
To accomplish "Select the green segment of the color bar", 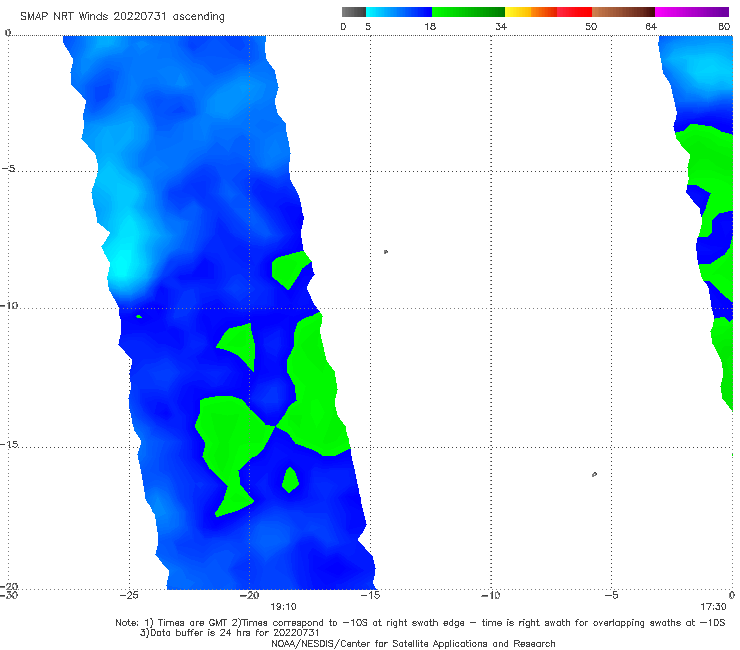I will [468, 12].
